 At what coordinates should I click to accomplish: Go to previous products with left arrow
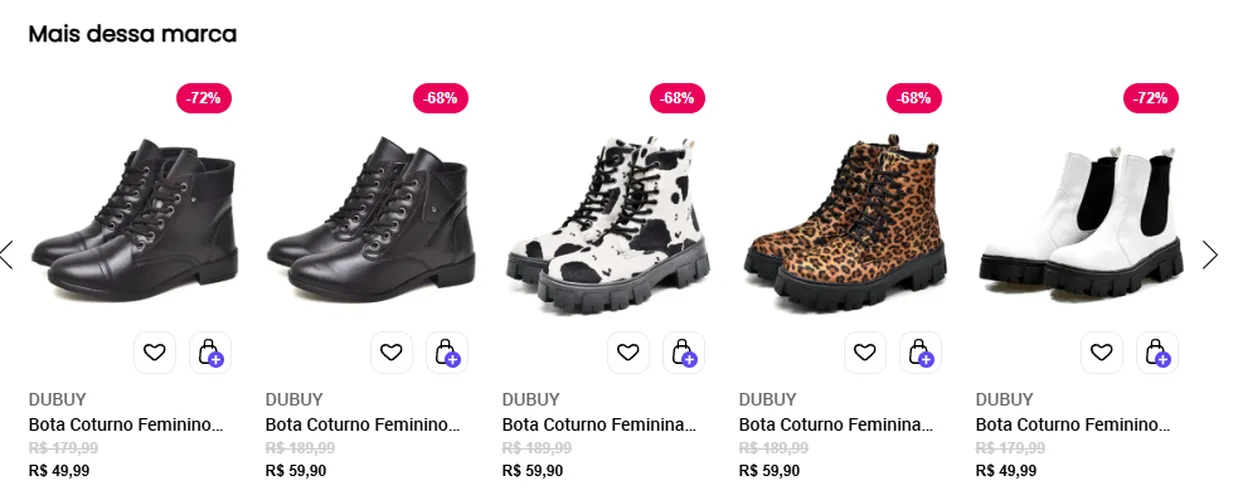pos(7,255)
